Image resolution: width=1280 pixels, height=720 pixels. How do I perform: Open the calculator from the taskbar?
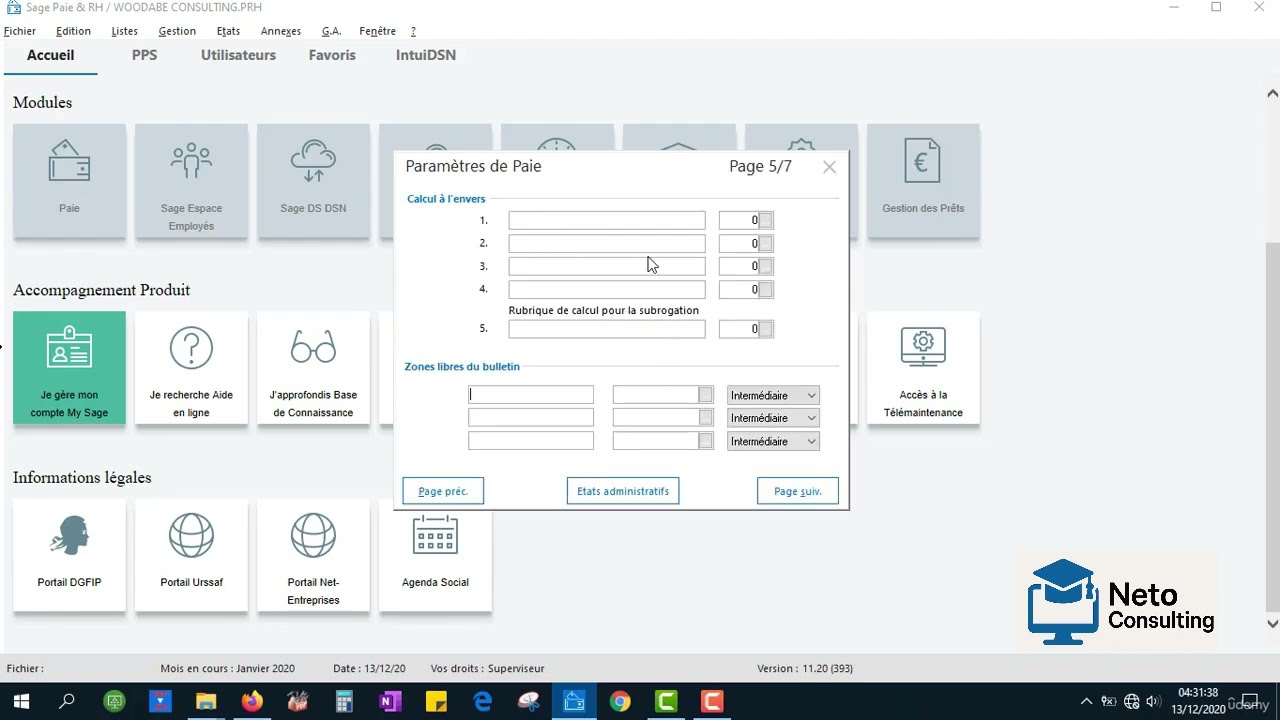coord(344,702)
